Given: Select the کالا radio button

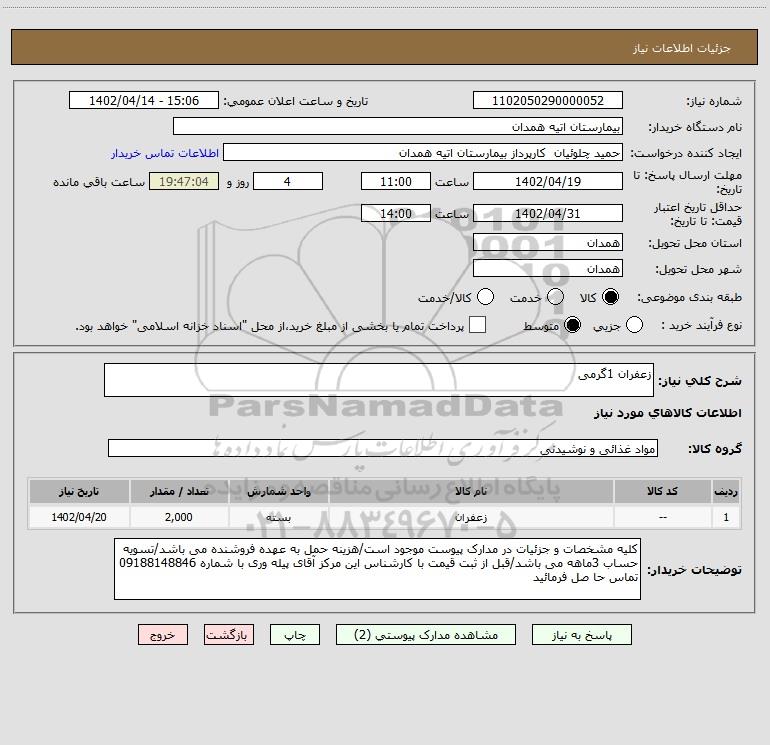Looking at the screenshot, I should pos(610,297).
